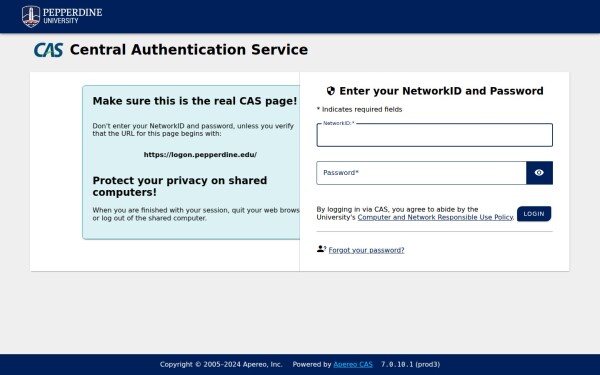Click the LOGIN button

(534, 214)
